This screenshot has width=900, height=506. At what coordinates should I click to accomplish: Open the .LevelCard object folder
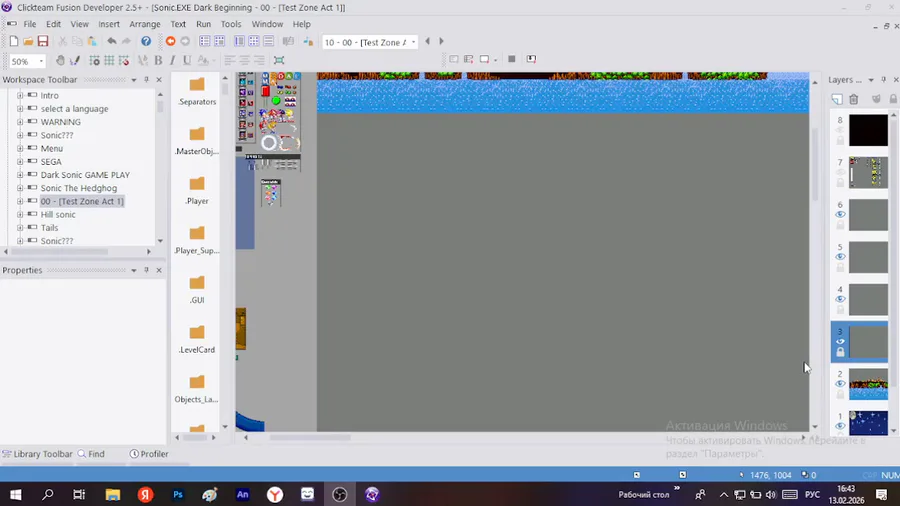(x=197, y=338)
